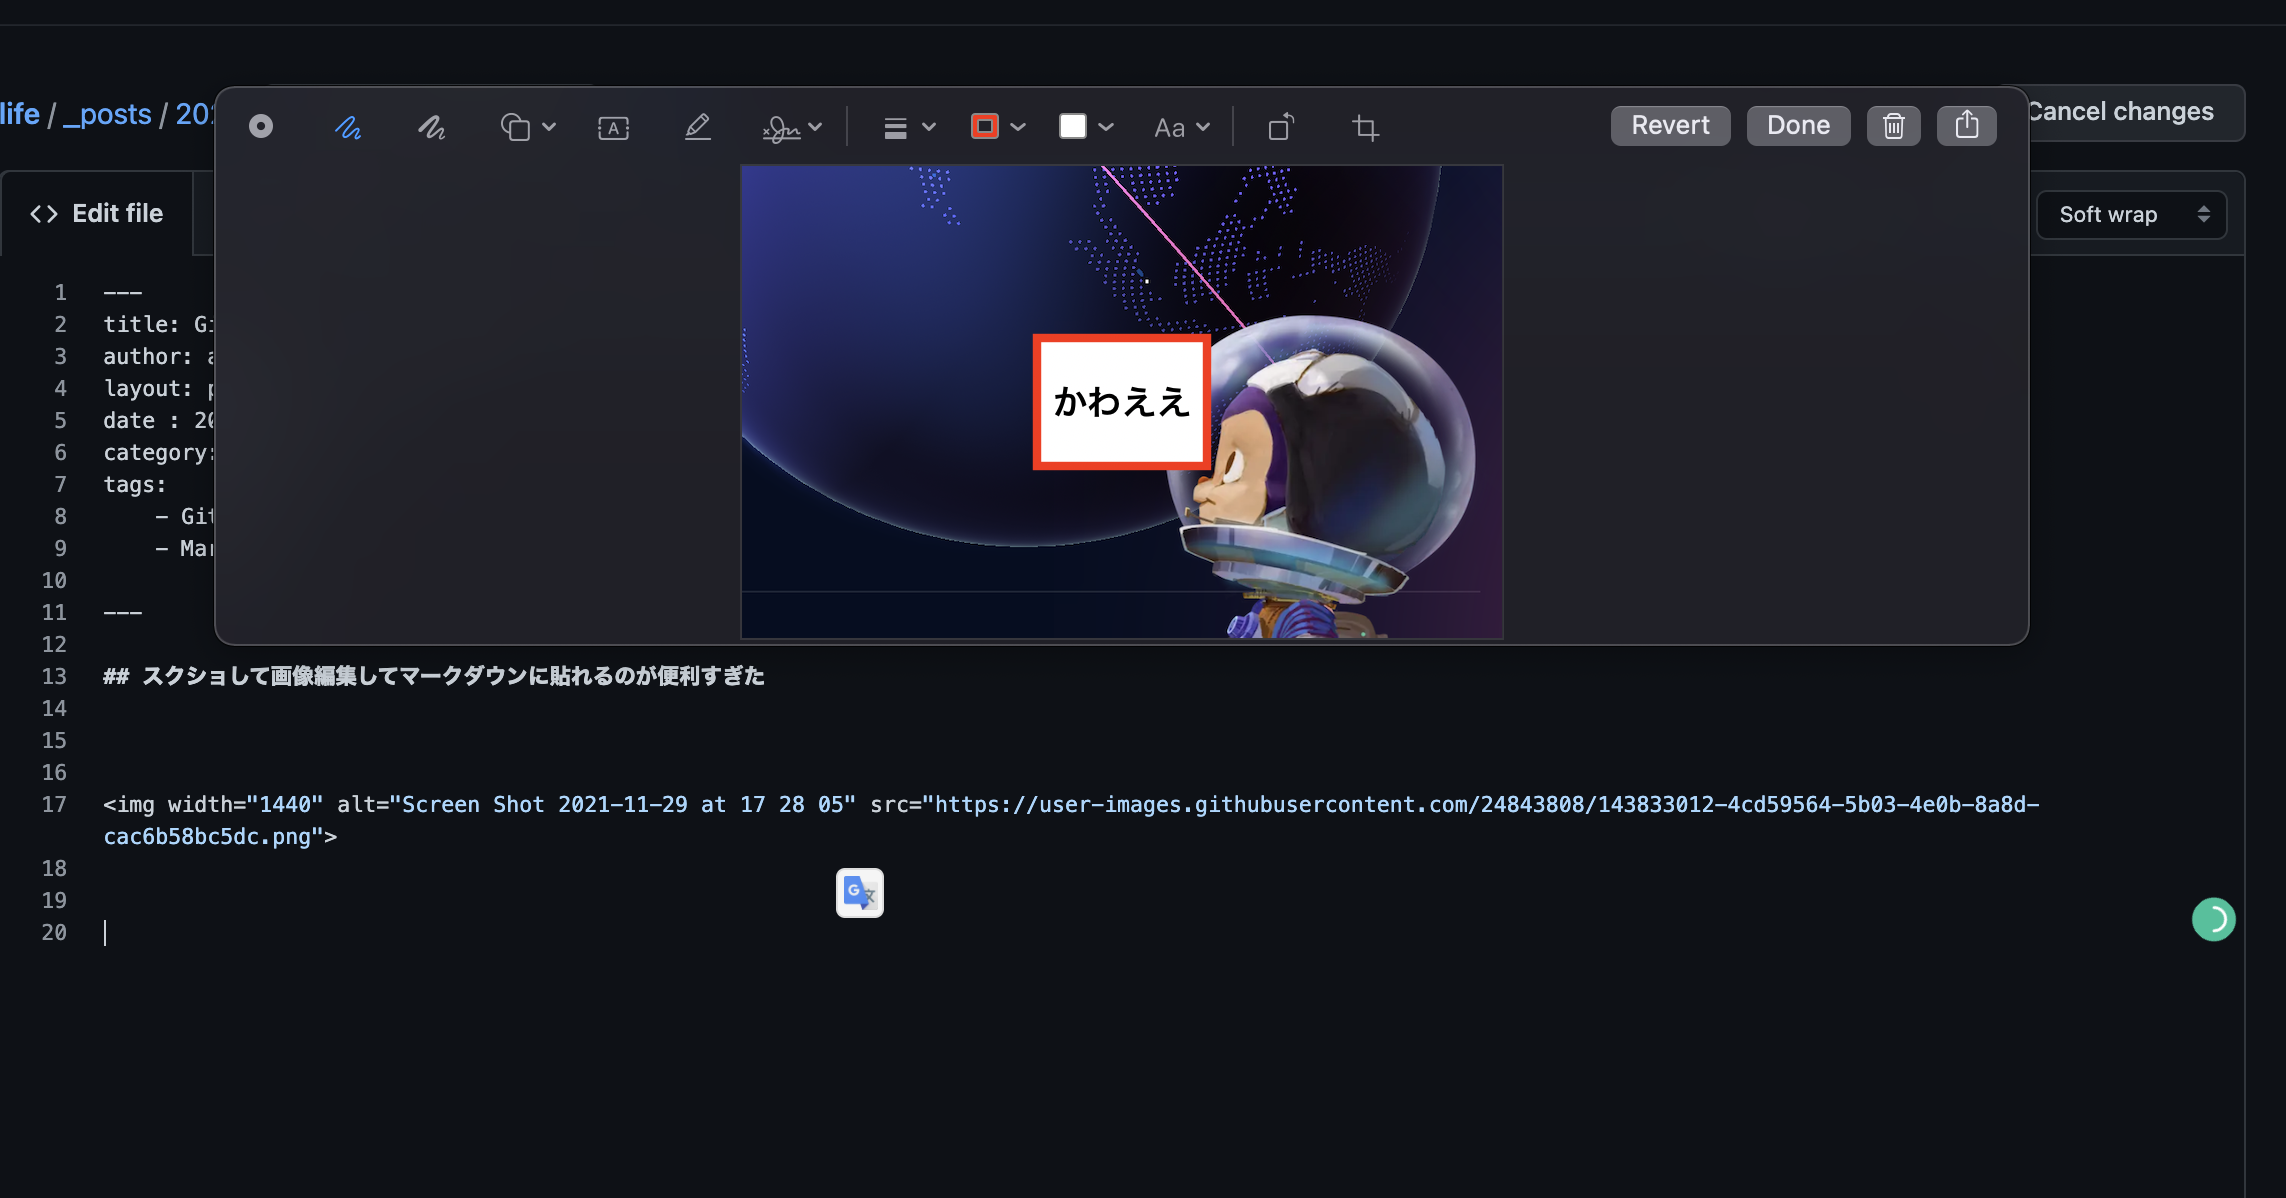Image resolution: width=2286 pixels, height=1198 pixels.
Task: Select the Highlight pen tool
Action: pos(697,127)
